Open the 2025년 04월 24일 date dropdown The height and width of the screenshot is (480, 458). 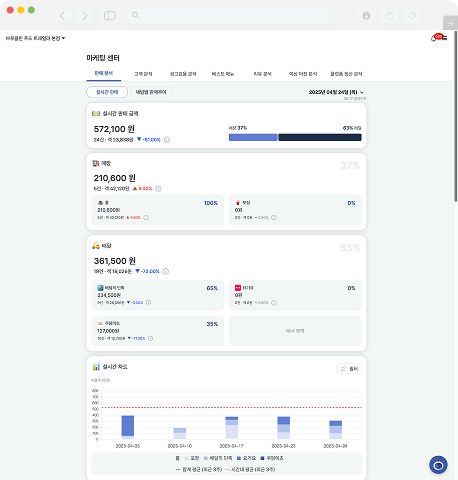pyautogui.click(x=336, y=92)
